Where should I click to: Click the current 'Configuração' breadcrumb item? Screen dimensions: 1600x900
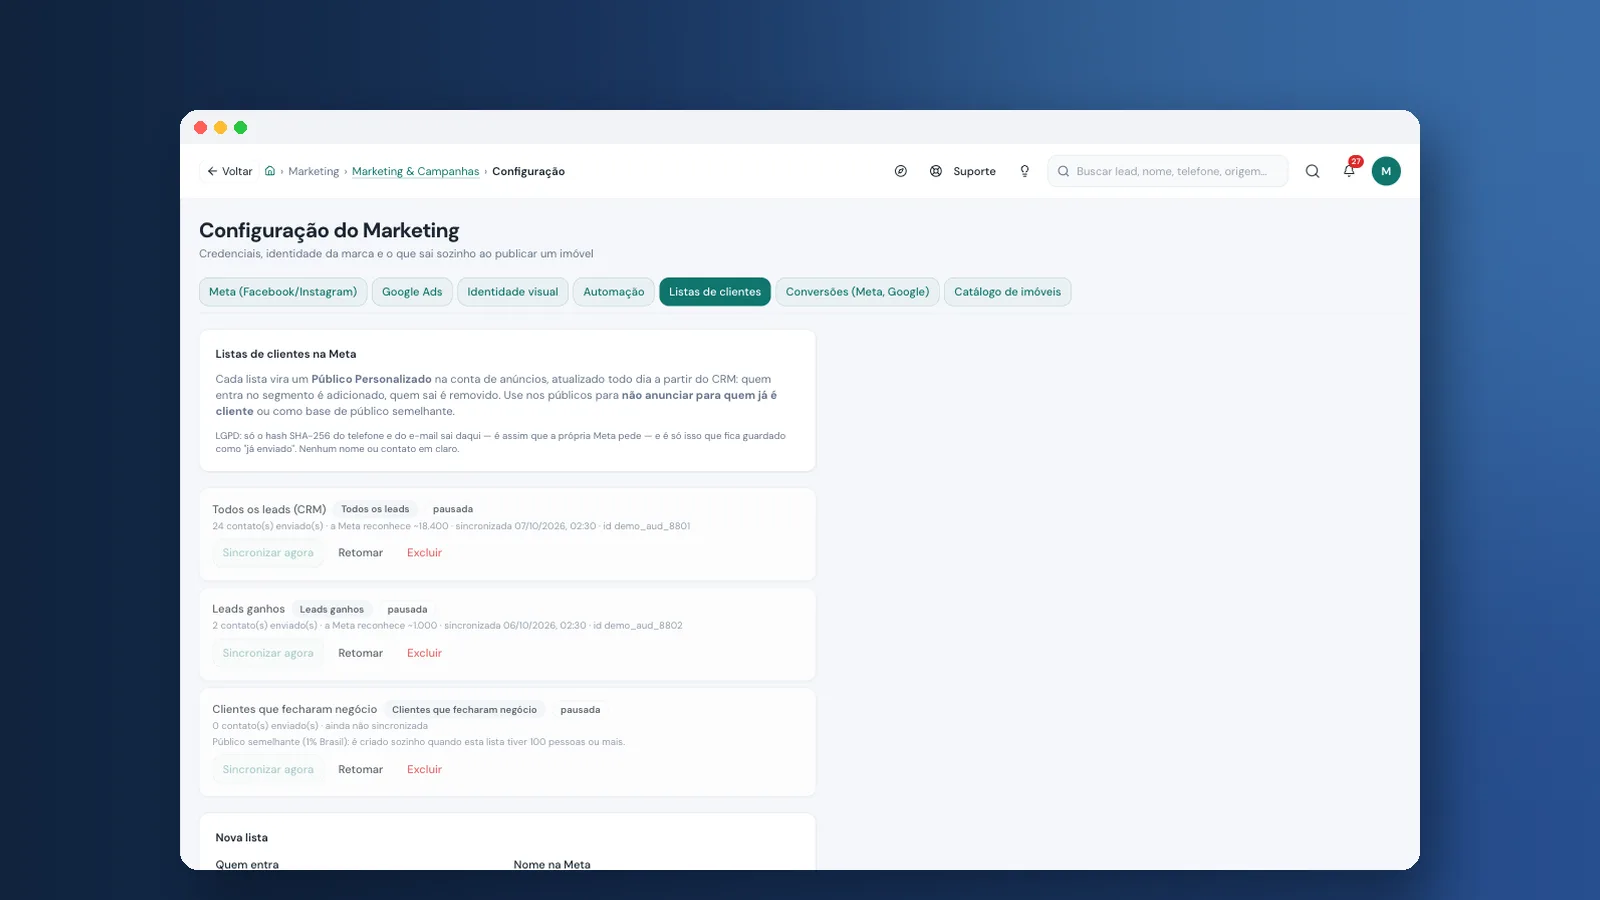tap(528, 171)
